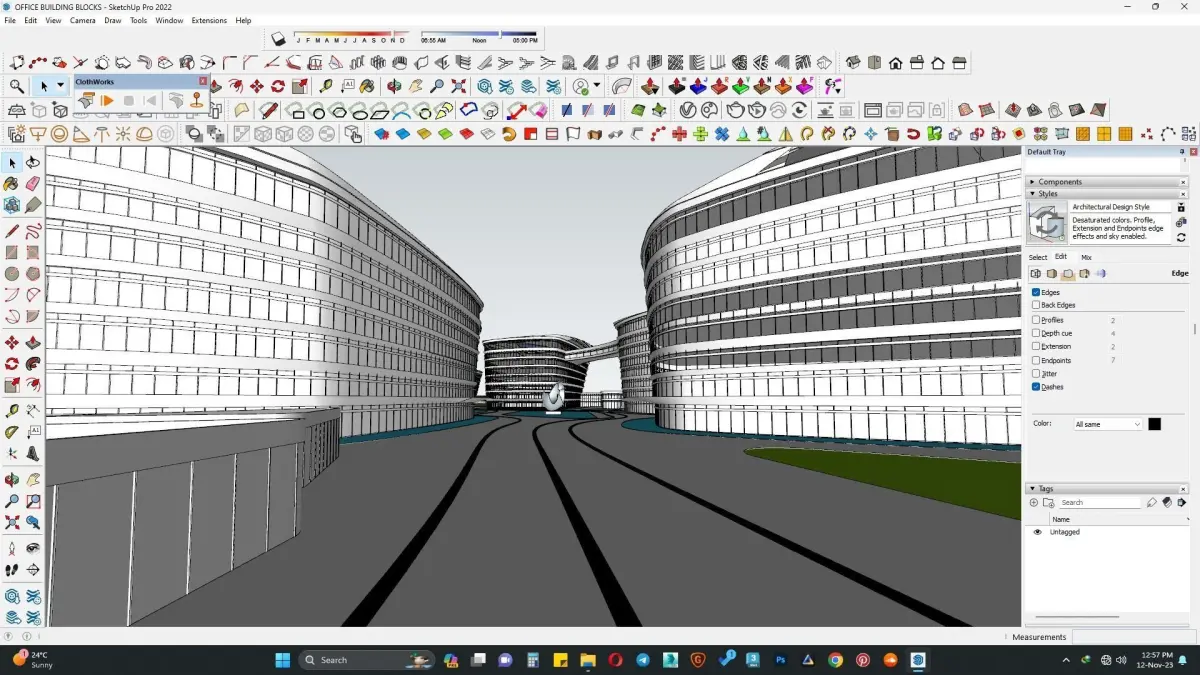Open the edge Color 'All same' dropdown
Image resolution: width=1200 pixels, height=675 pixels.
(1107, 424)
